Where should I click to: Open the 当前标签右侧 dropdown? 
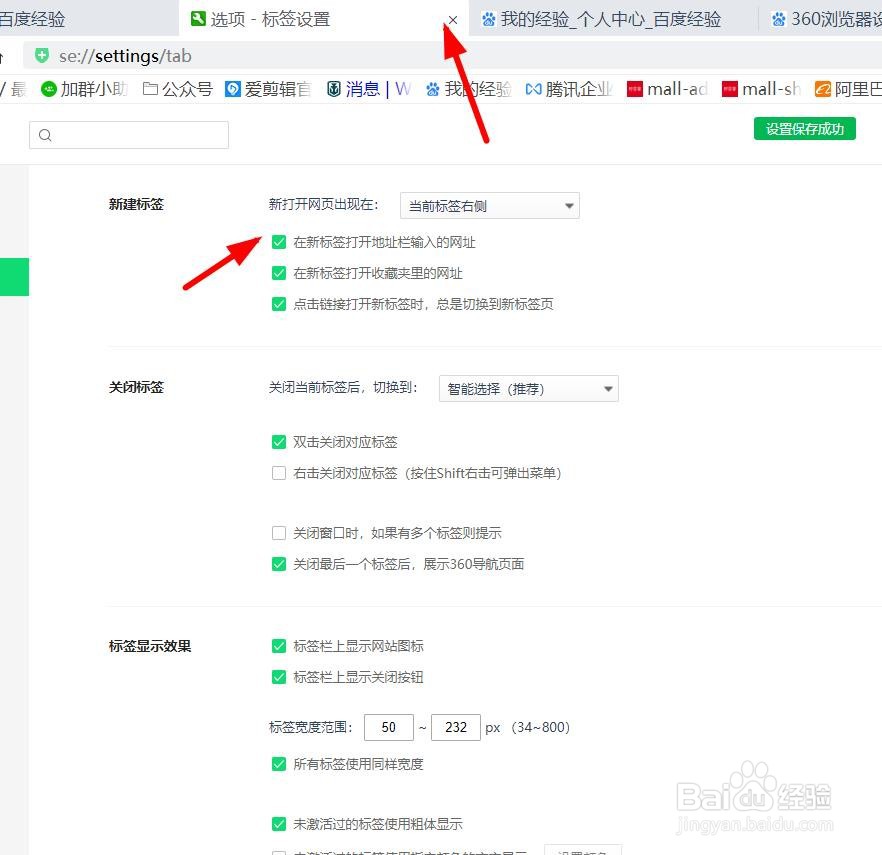pos(489,205)
